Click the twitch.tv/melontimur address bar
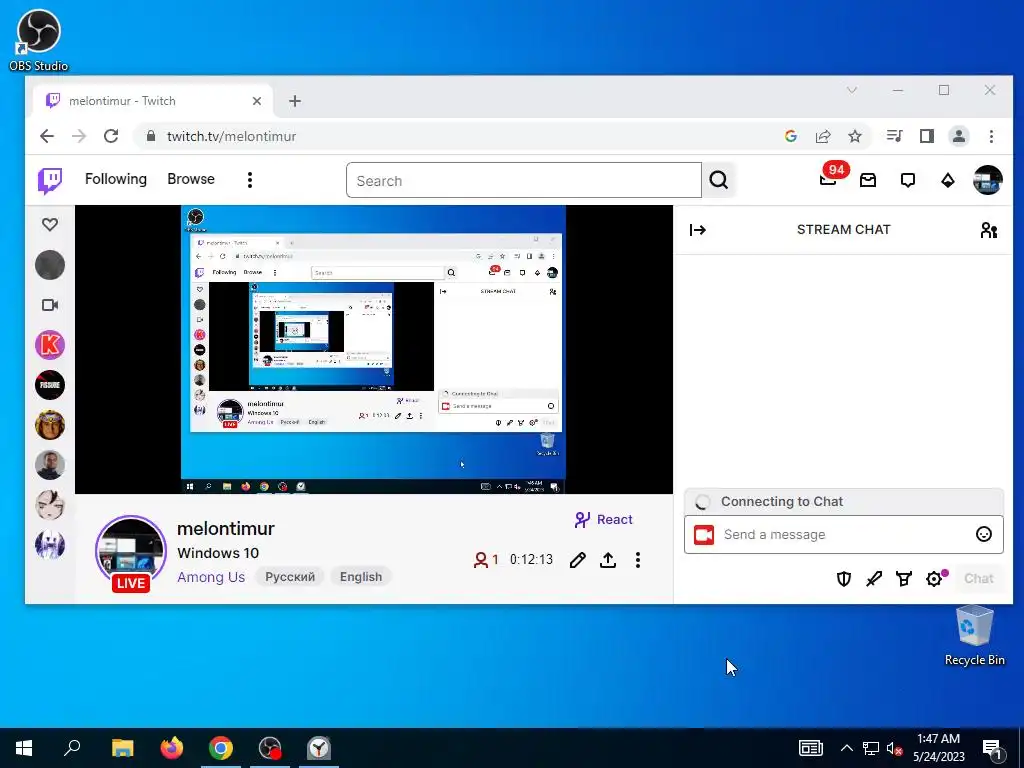The image size is (1024, 768). (457, 136)
